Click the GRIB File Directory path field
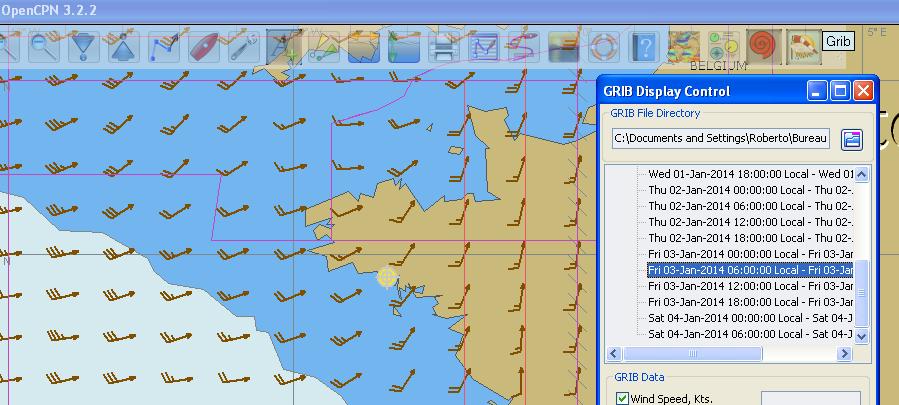The height and width of the screenshot is (405, 899). coord(721,138)
